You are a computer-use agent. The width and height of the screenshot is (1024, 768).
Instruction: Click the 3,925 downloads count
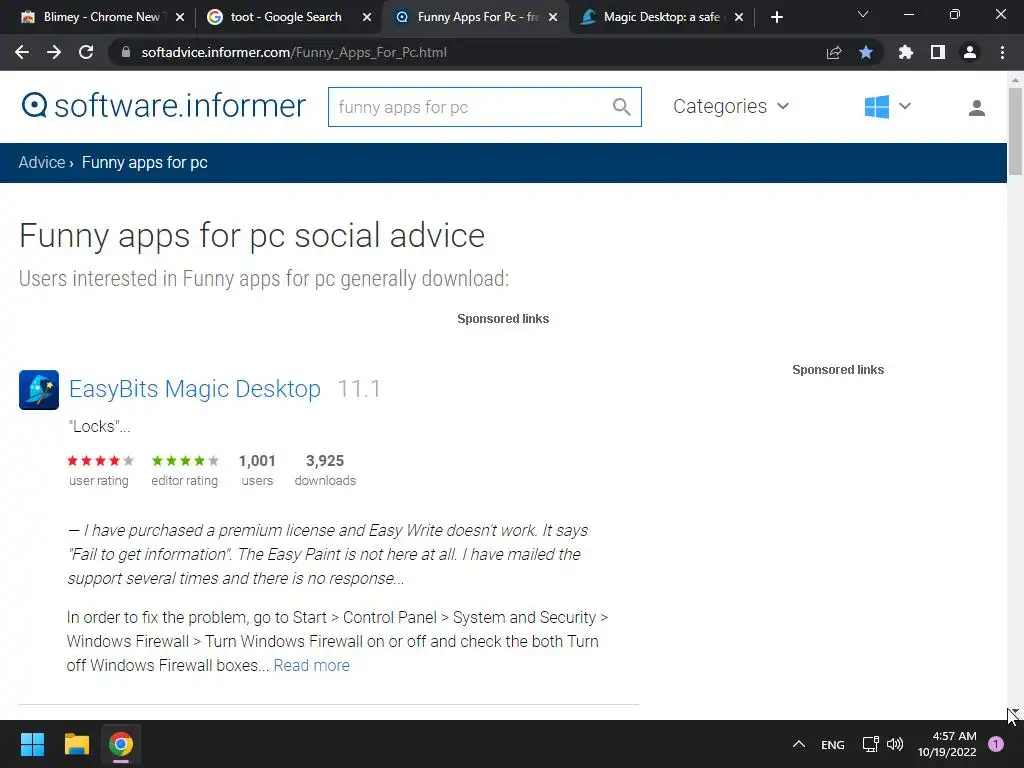coord(325,461)
